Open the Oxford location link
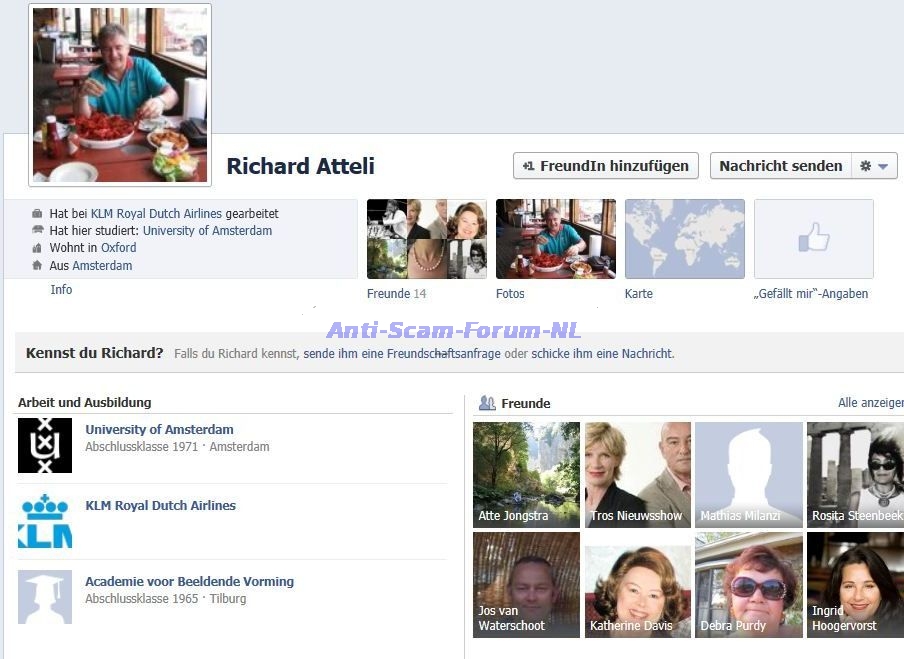 (x=118, y=248)
